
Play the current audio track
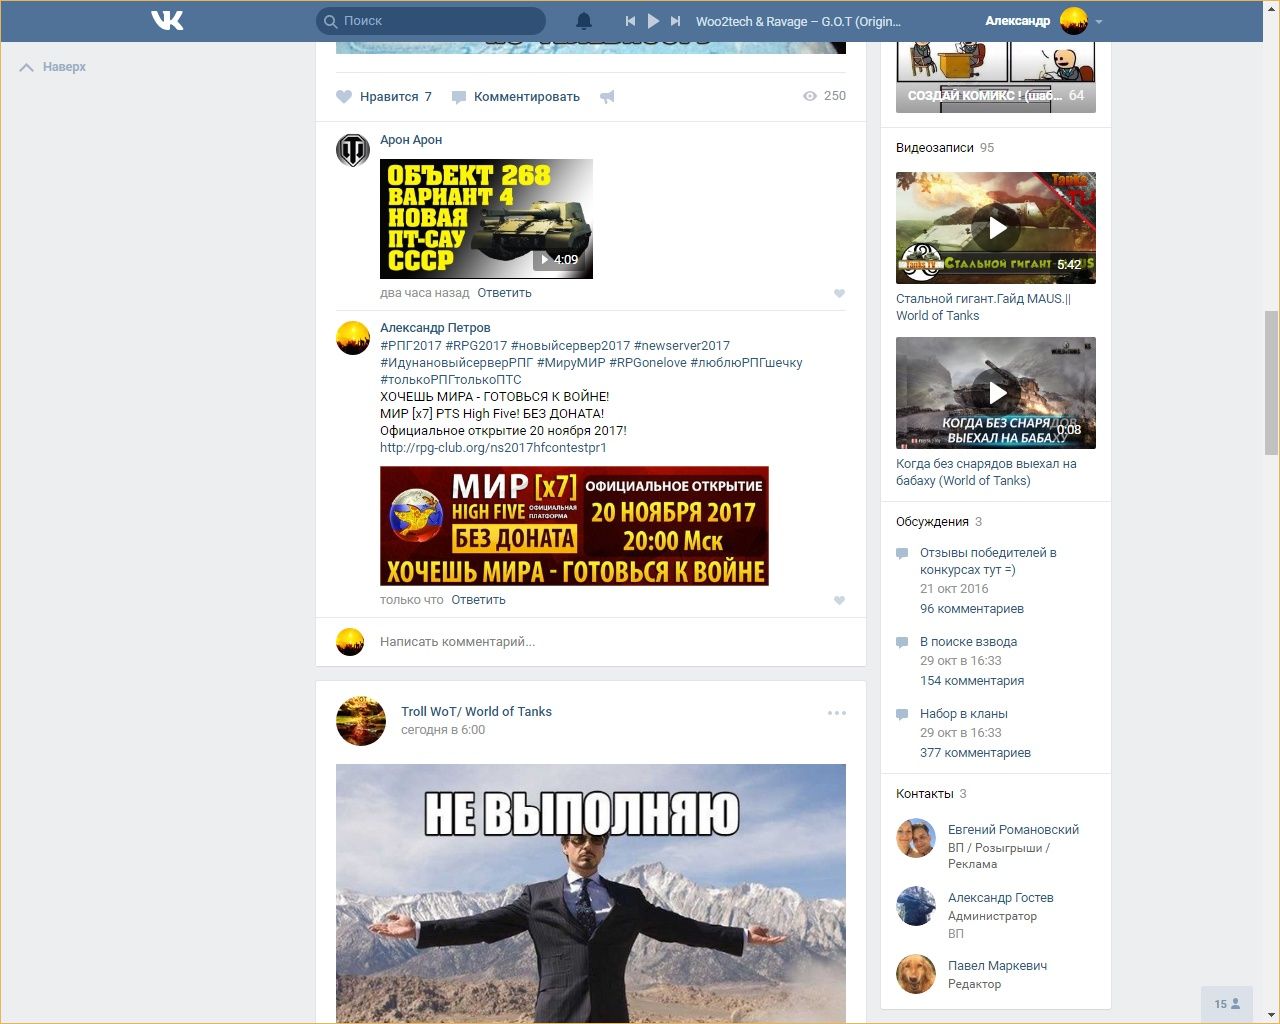coord(653,21)
